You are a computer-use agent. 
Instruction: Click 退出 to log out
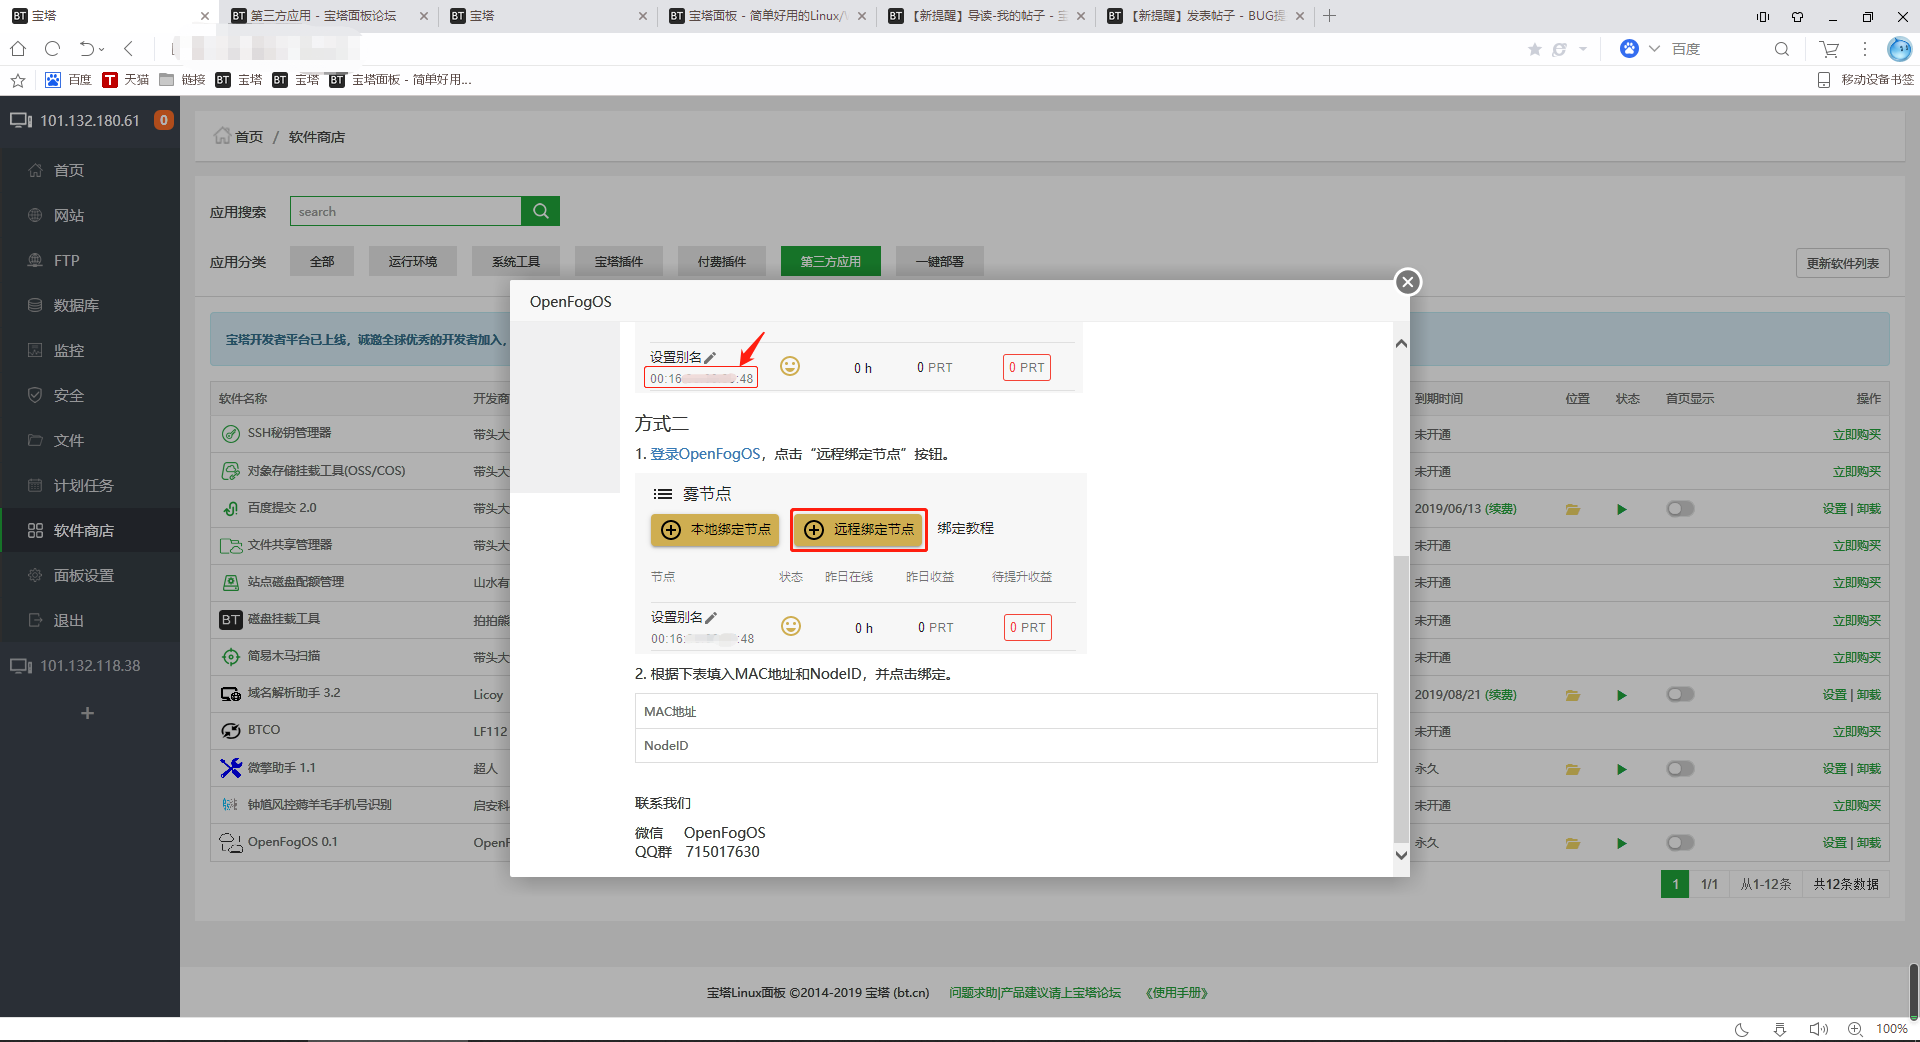tap(68, 621)
